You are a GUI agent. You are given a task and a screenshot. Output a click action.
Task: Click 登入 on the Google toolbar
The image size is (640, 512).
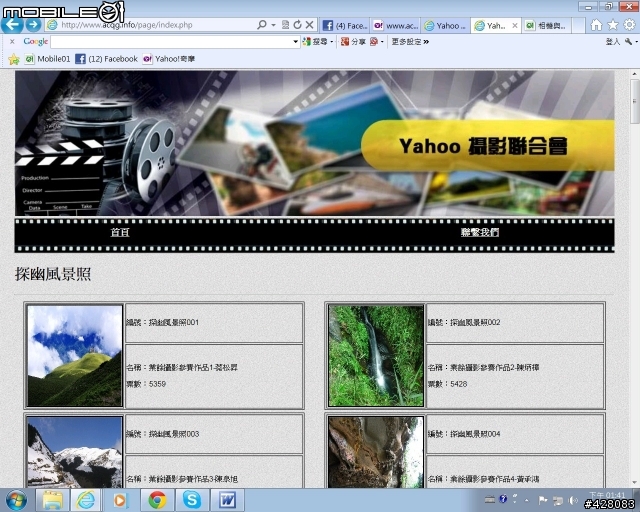click(612, 42)
